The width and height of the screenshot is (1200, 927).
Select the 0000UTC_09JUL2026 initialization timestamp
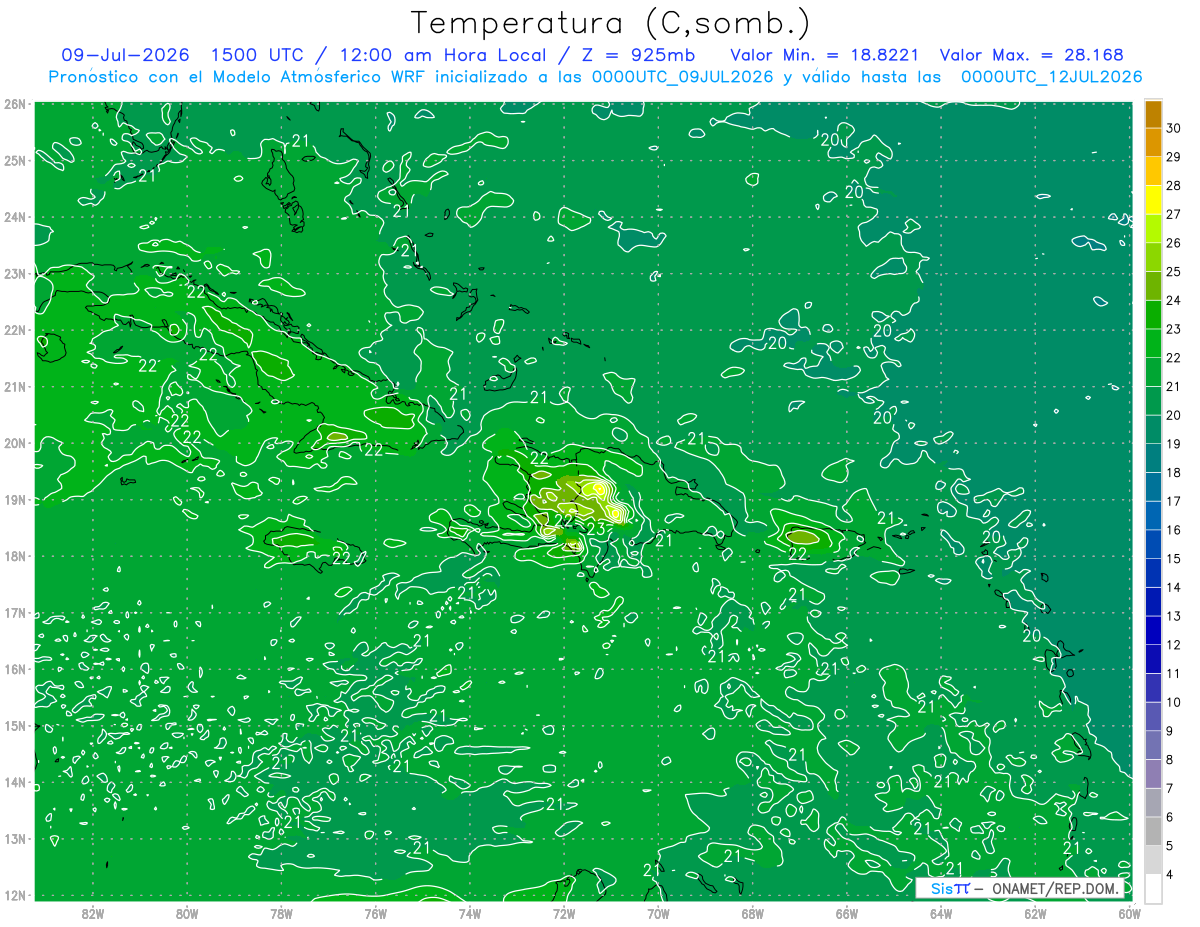(x=683, y=77)
